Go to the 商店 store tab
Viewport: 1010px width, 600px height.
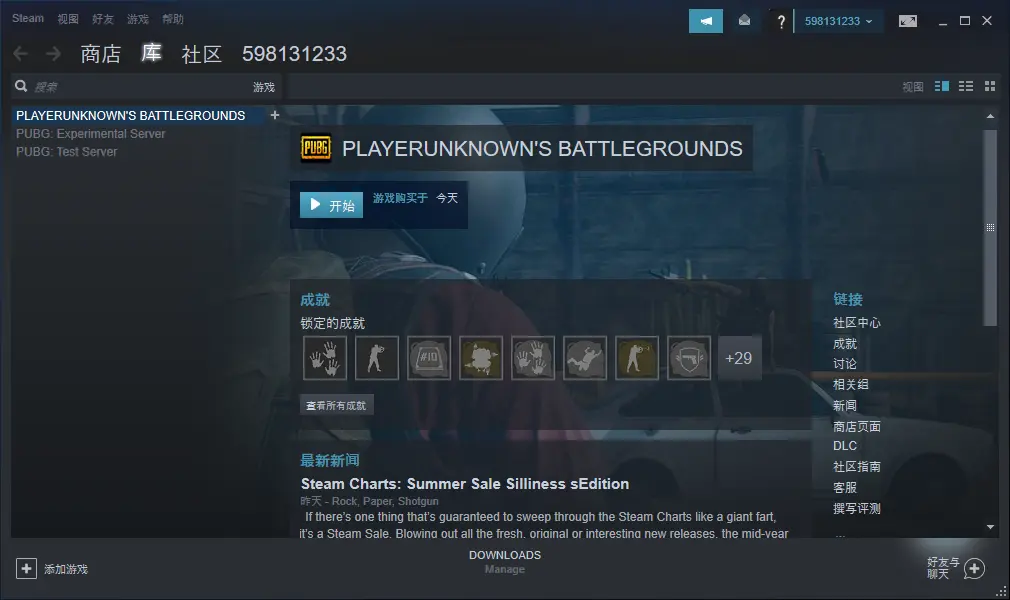click(100, 54)
